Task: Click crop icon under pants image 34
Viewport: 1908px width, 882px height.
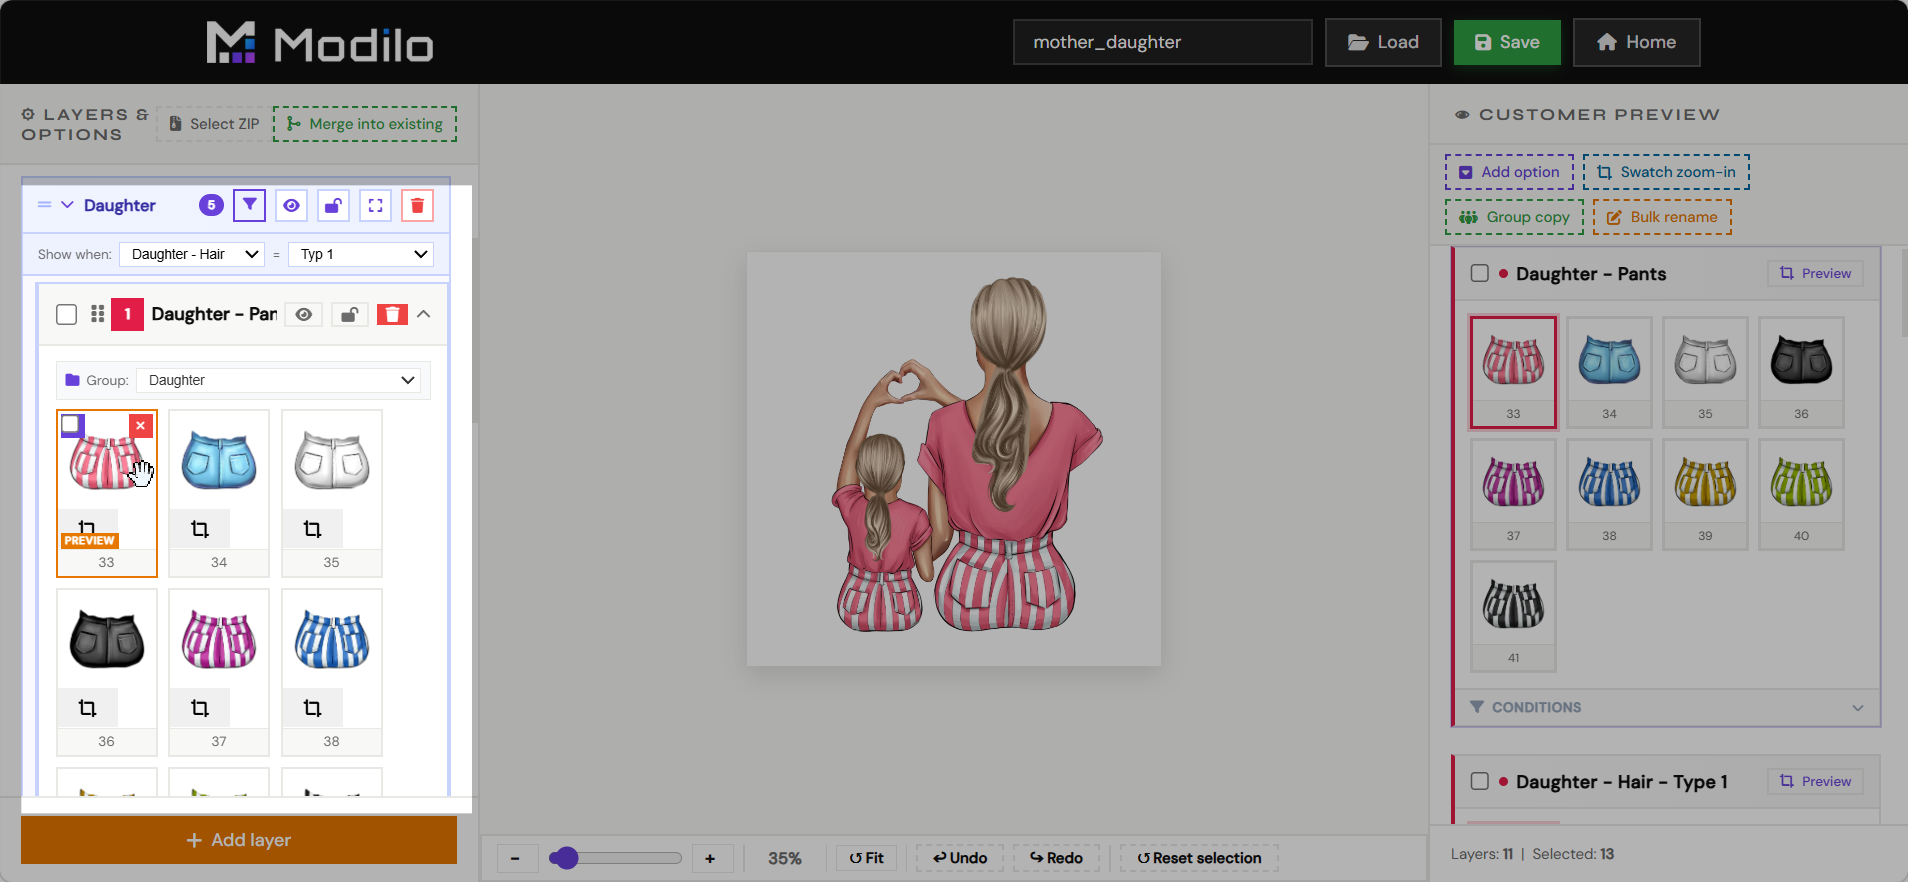Action: 200,529
